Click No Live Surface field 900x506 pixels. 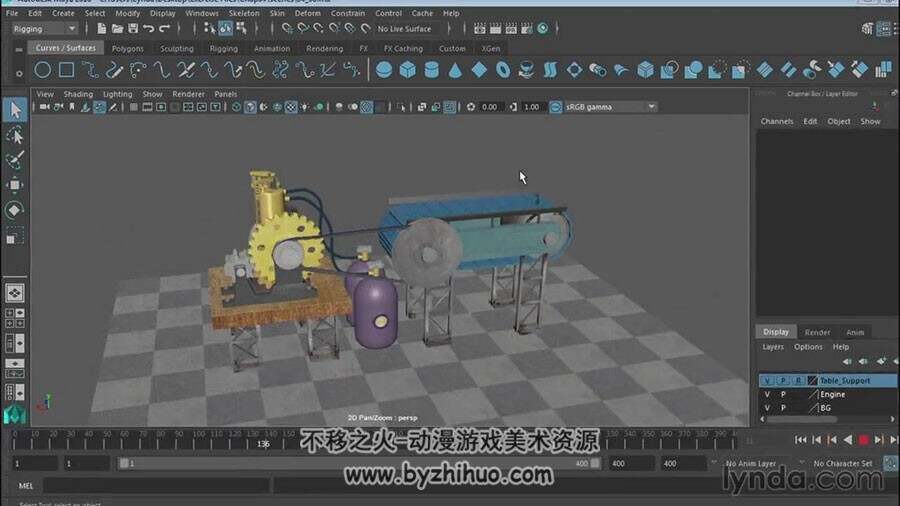(x=405, y=29)
